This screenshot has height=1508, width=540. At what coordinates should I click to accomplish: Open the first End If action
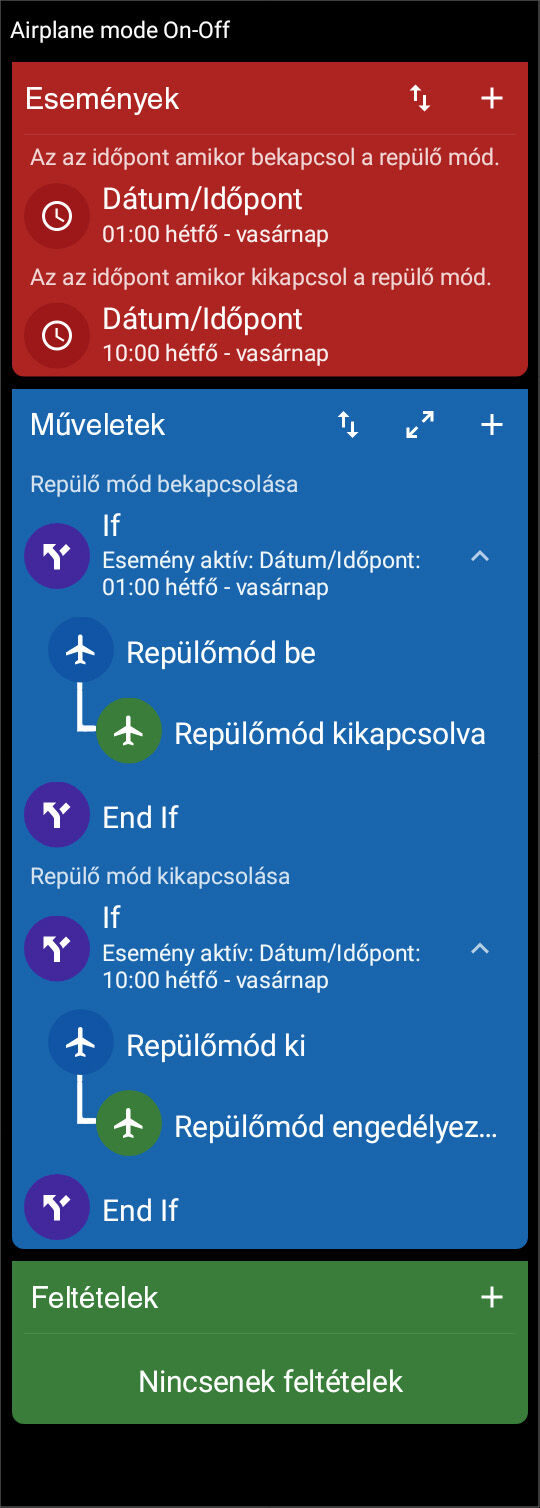click(x=270, y=817)
